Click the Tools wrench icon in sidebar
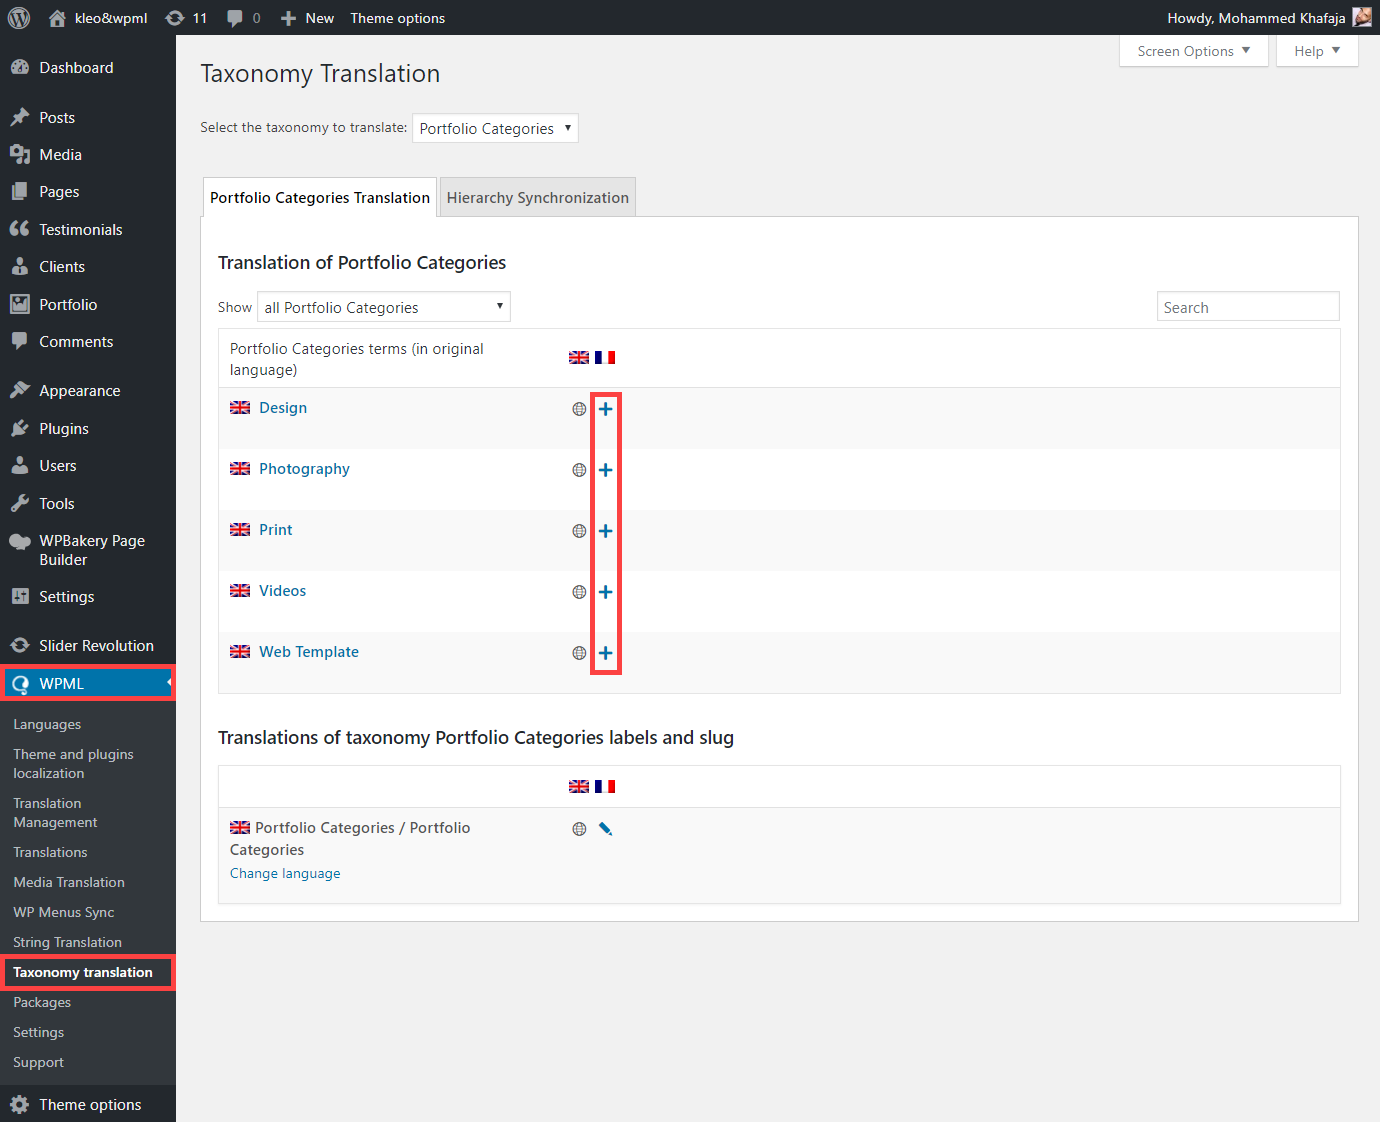Screen dimensions: 1380x1122 coord(20,503)
